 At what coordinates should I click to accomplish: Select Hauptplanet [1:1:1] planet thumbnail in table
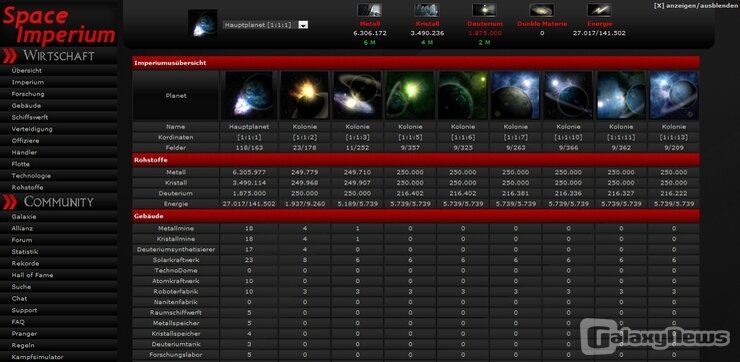pyautogui.click(x=249, y=95)
